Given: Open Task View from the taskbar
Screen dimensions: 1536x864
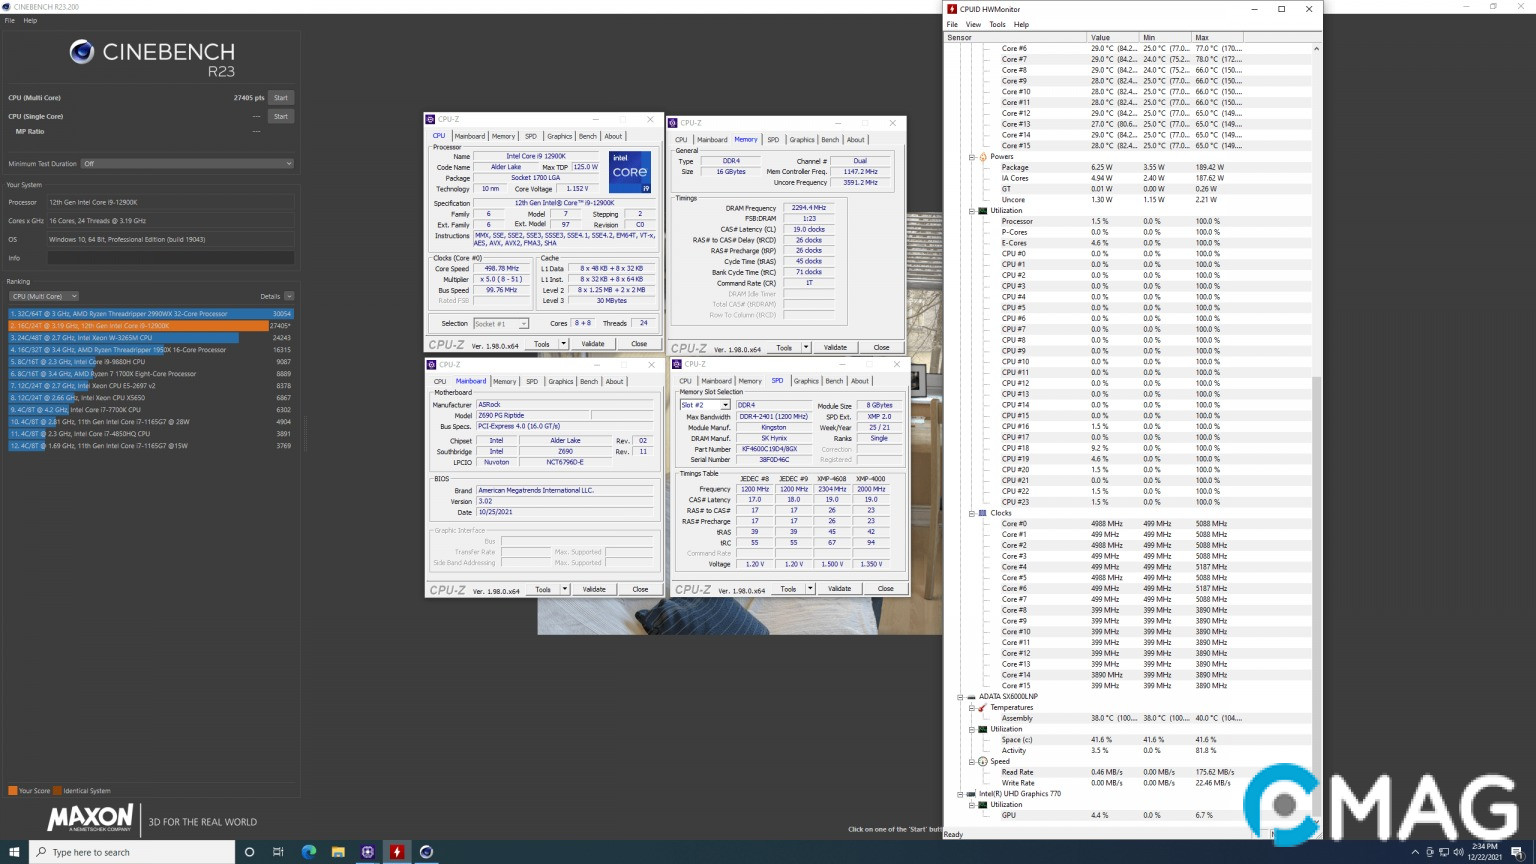Looking at the screenshot, I should (x=278, y=852).
